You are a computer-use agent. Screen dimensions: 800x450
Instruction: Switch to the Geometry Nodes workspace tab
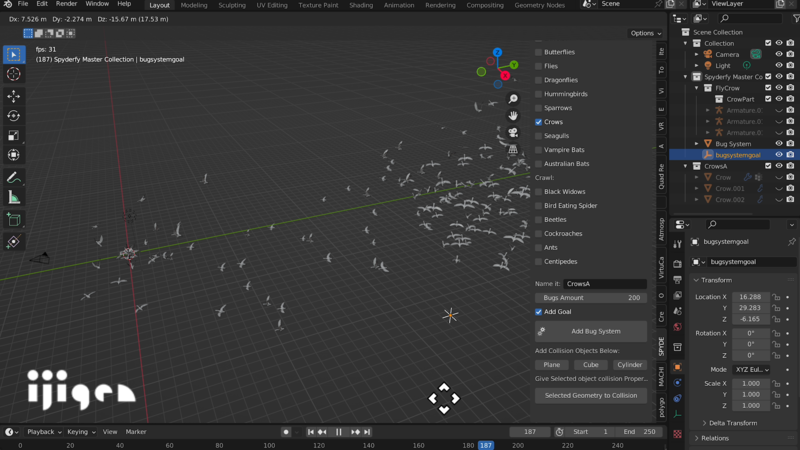tap(539, 5)
